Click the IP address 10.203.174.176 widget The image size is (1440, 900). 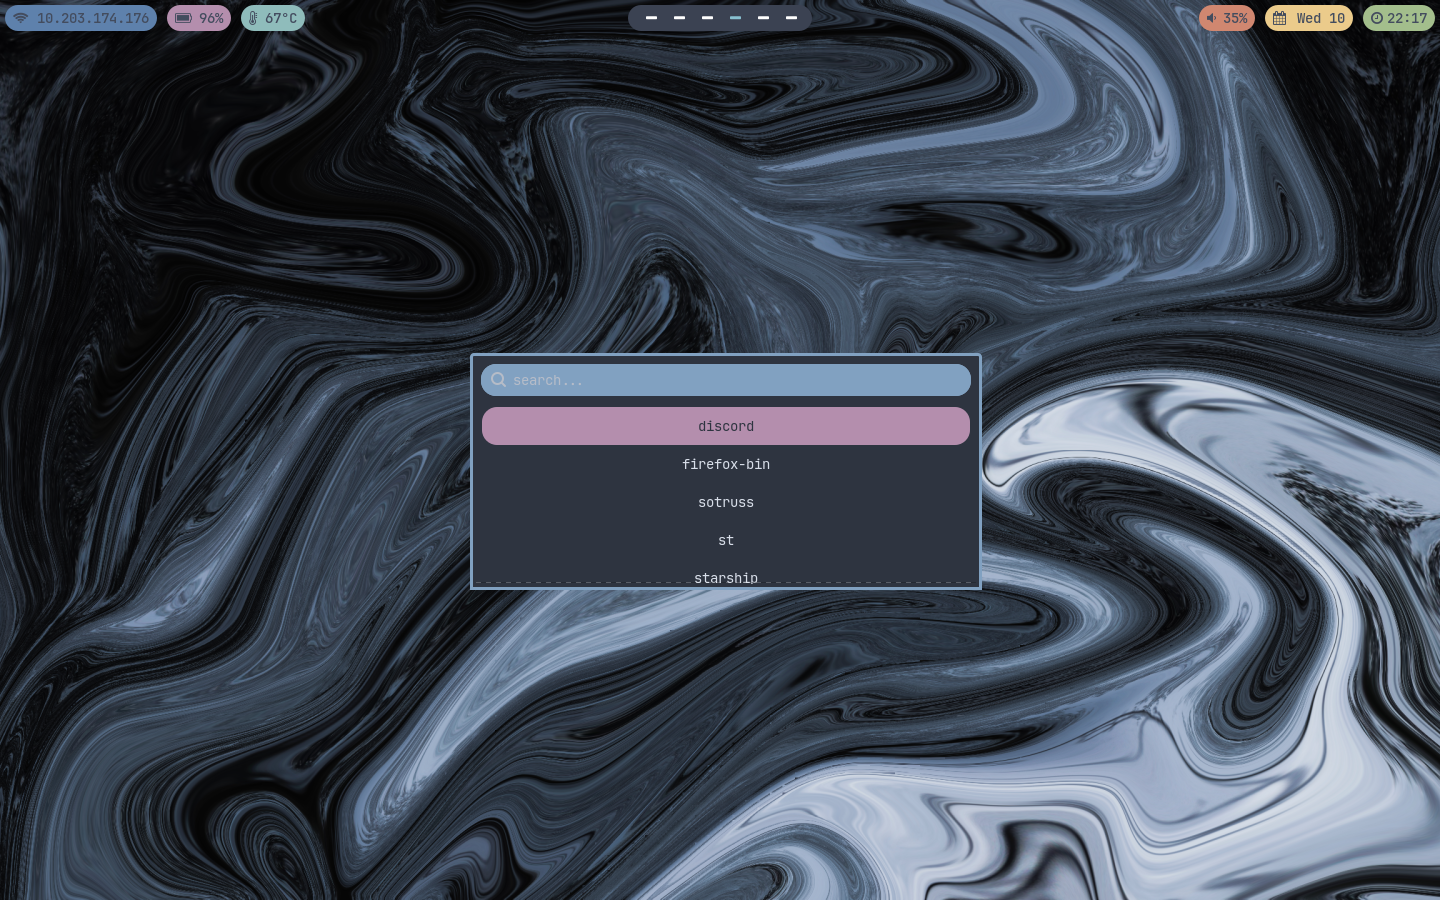tap(81, 18)
